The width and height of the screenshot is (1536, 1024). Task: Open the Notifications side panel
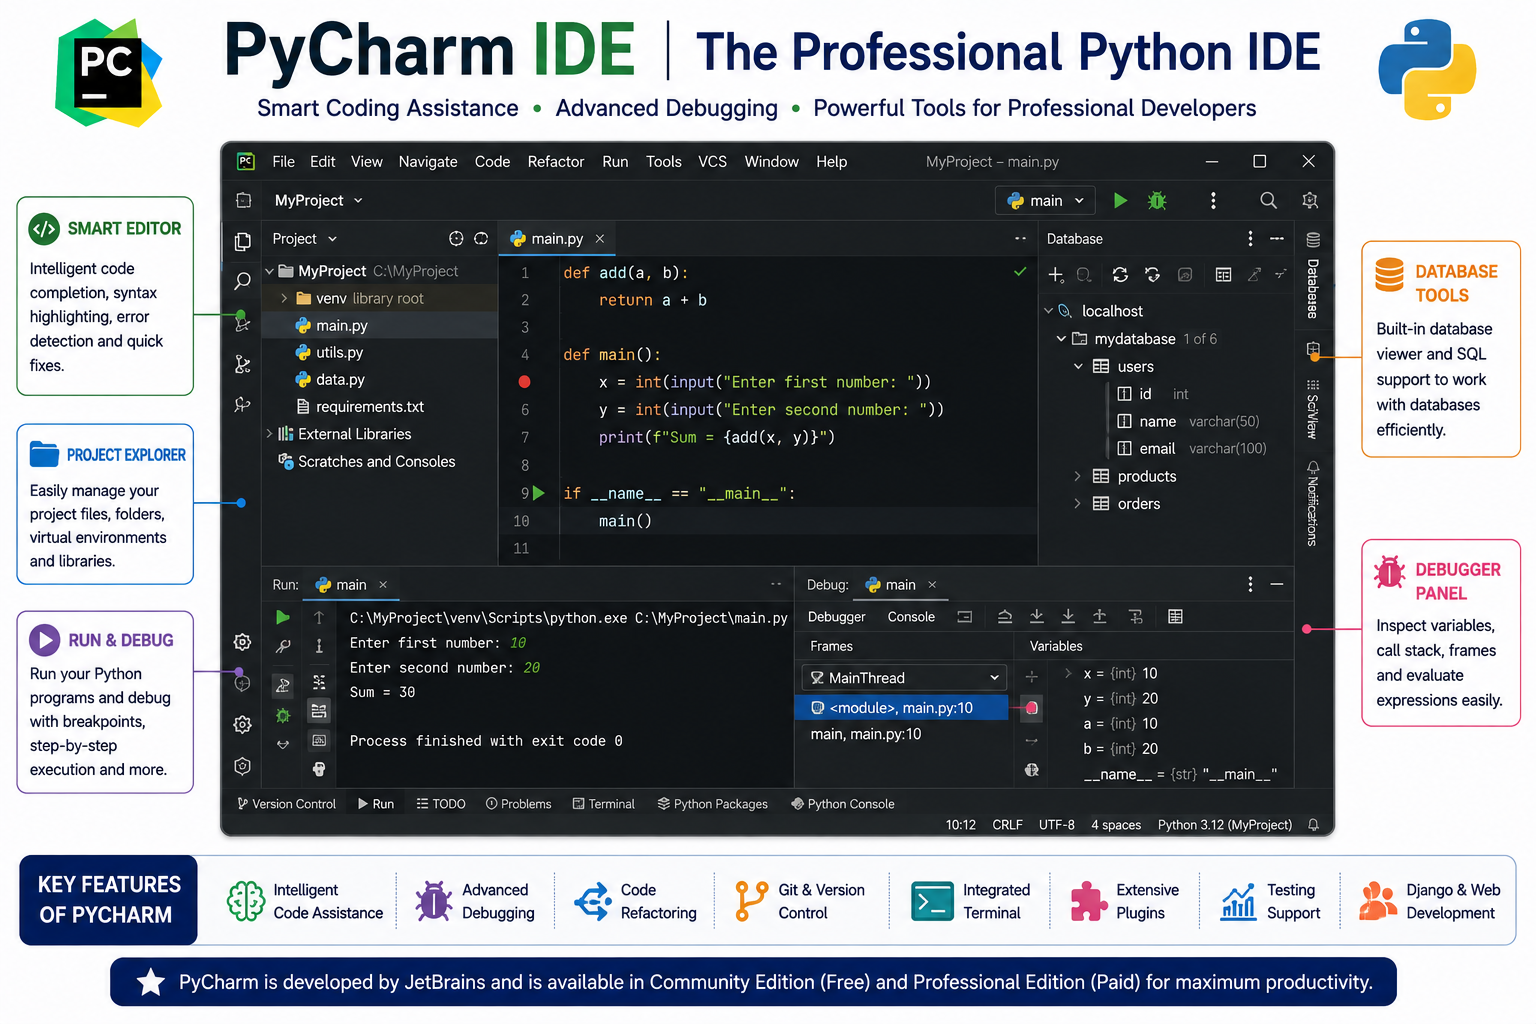(x=1313, y=503)
